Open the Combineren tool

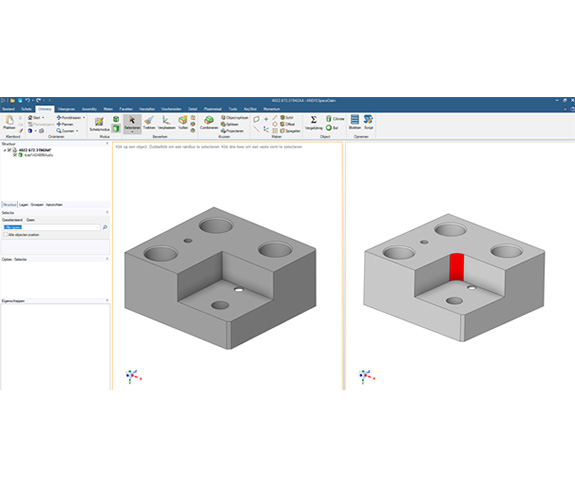[x=209, y=123]
